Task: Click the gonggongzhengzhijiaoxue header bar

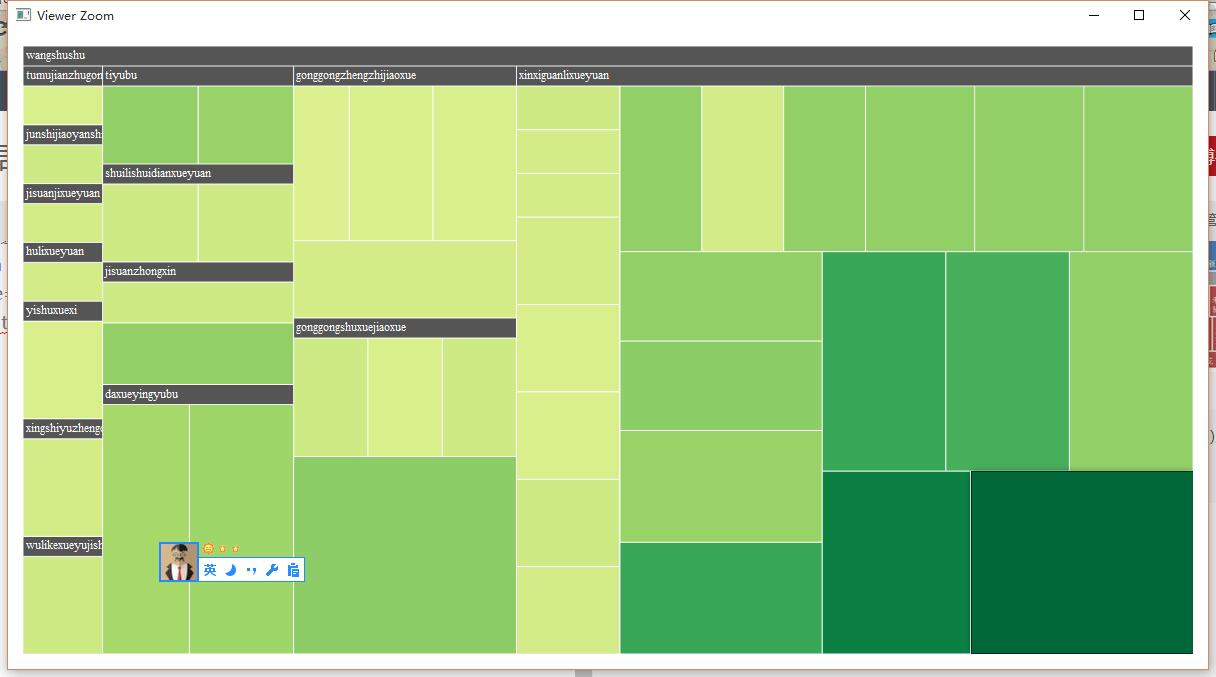Action: pos(404,75)
